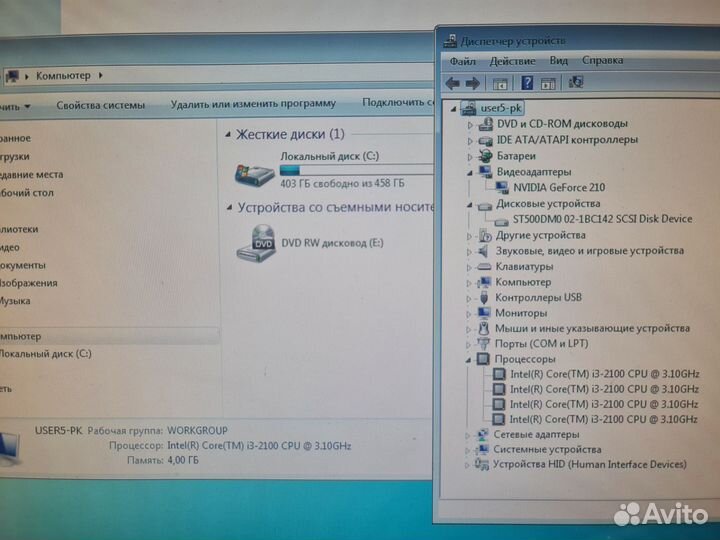Click the show/hide console tree toolbar icon
The height and width of the screenshot is (540, 720).
[x=500, y=84]
